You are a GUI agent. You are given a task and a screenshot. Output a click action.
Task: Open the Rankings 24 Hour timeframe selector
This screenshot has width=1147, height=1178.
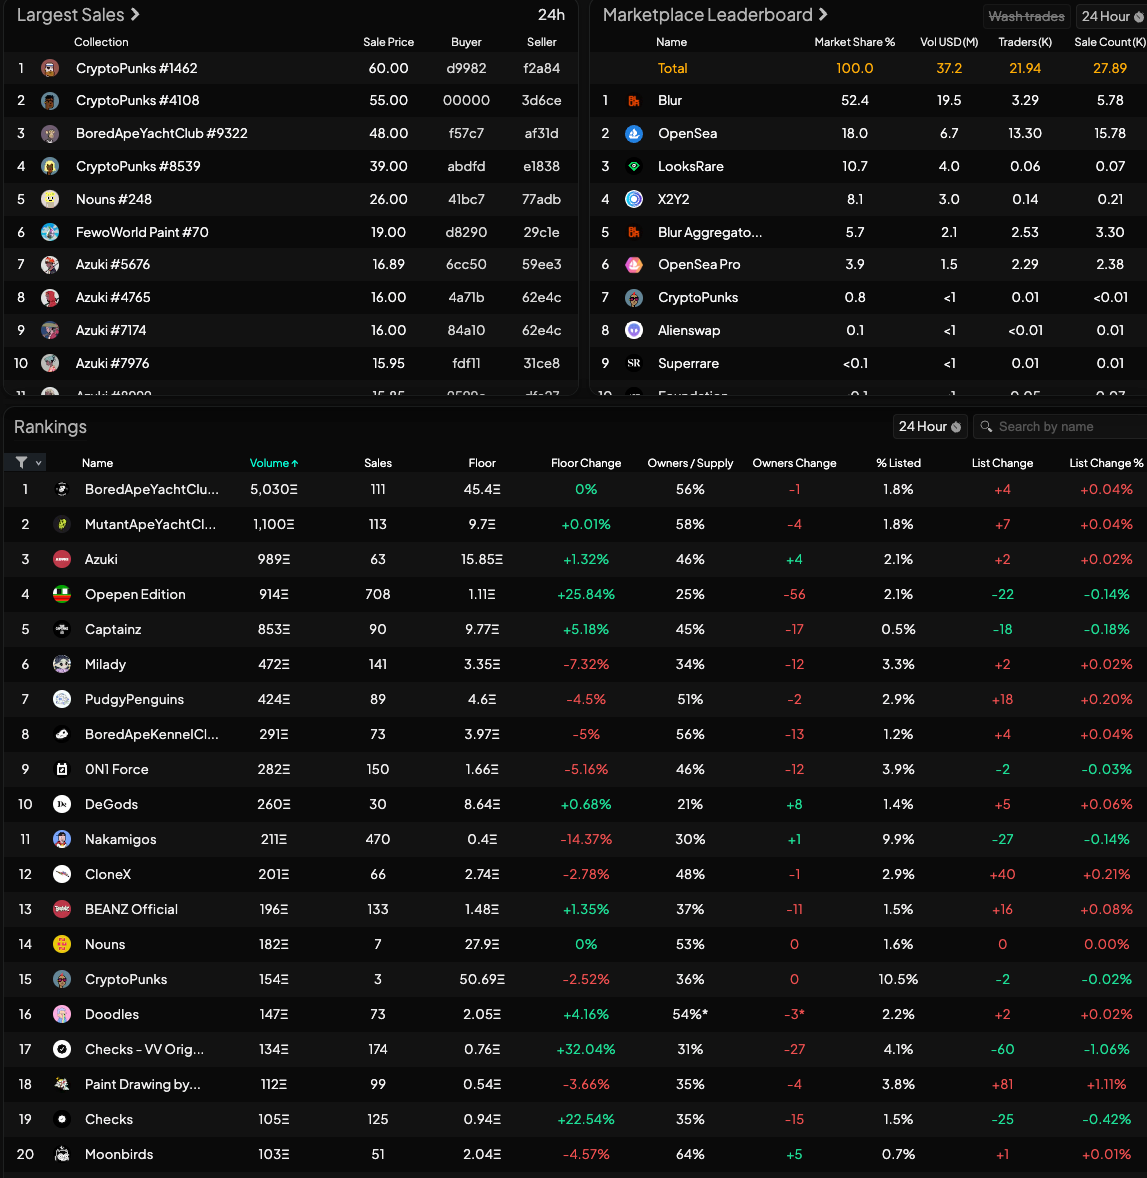[x=930, y=427]
